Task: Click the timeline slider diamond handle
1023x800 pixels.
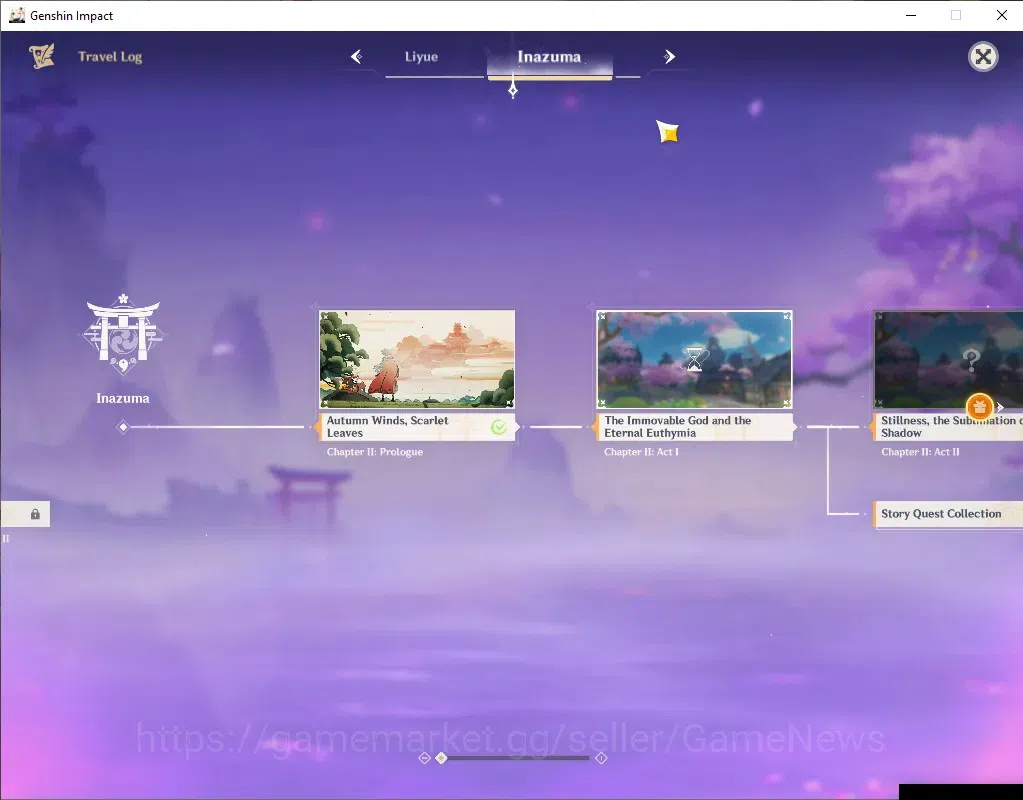Action: [x=441, y=758]
